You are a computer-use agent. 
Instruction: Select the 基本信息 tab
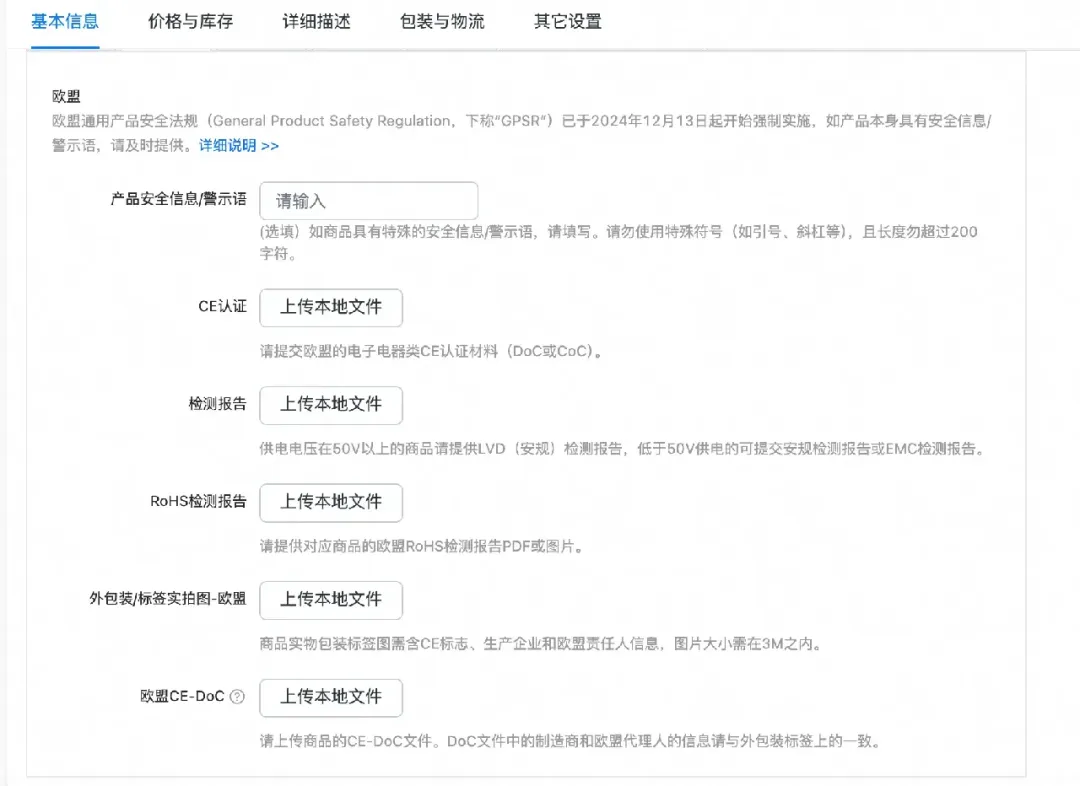click(x=64, y=21)
